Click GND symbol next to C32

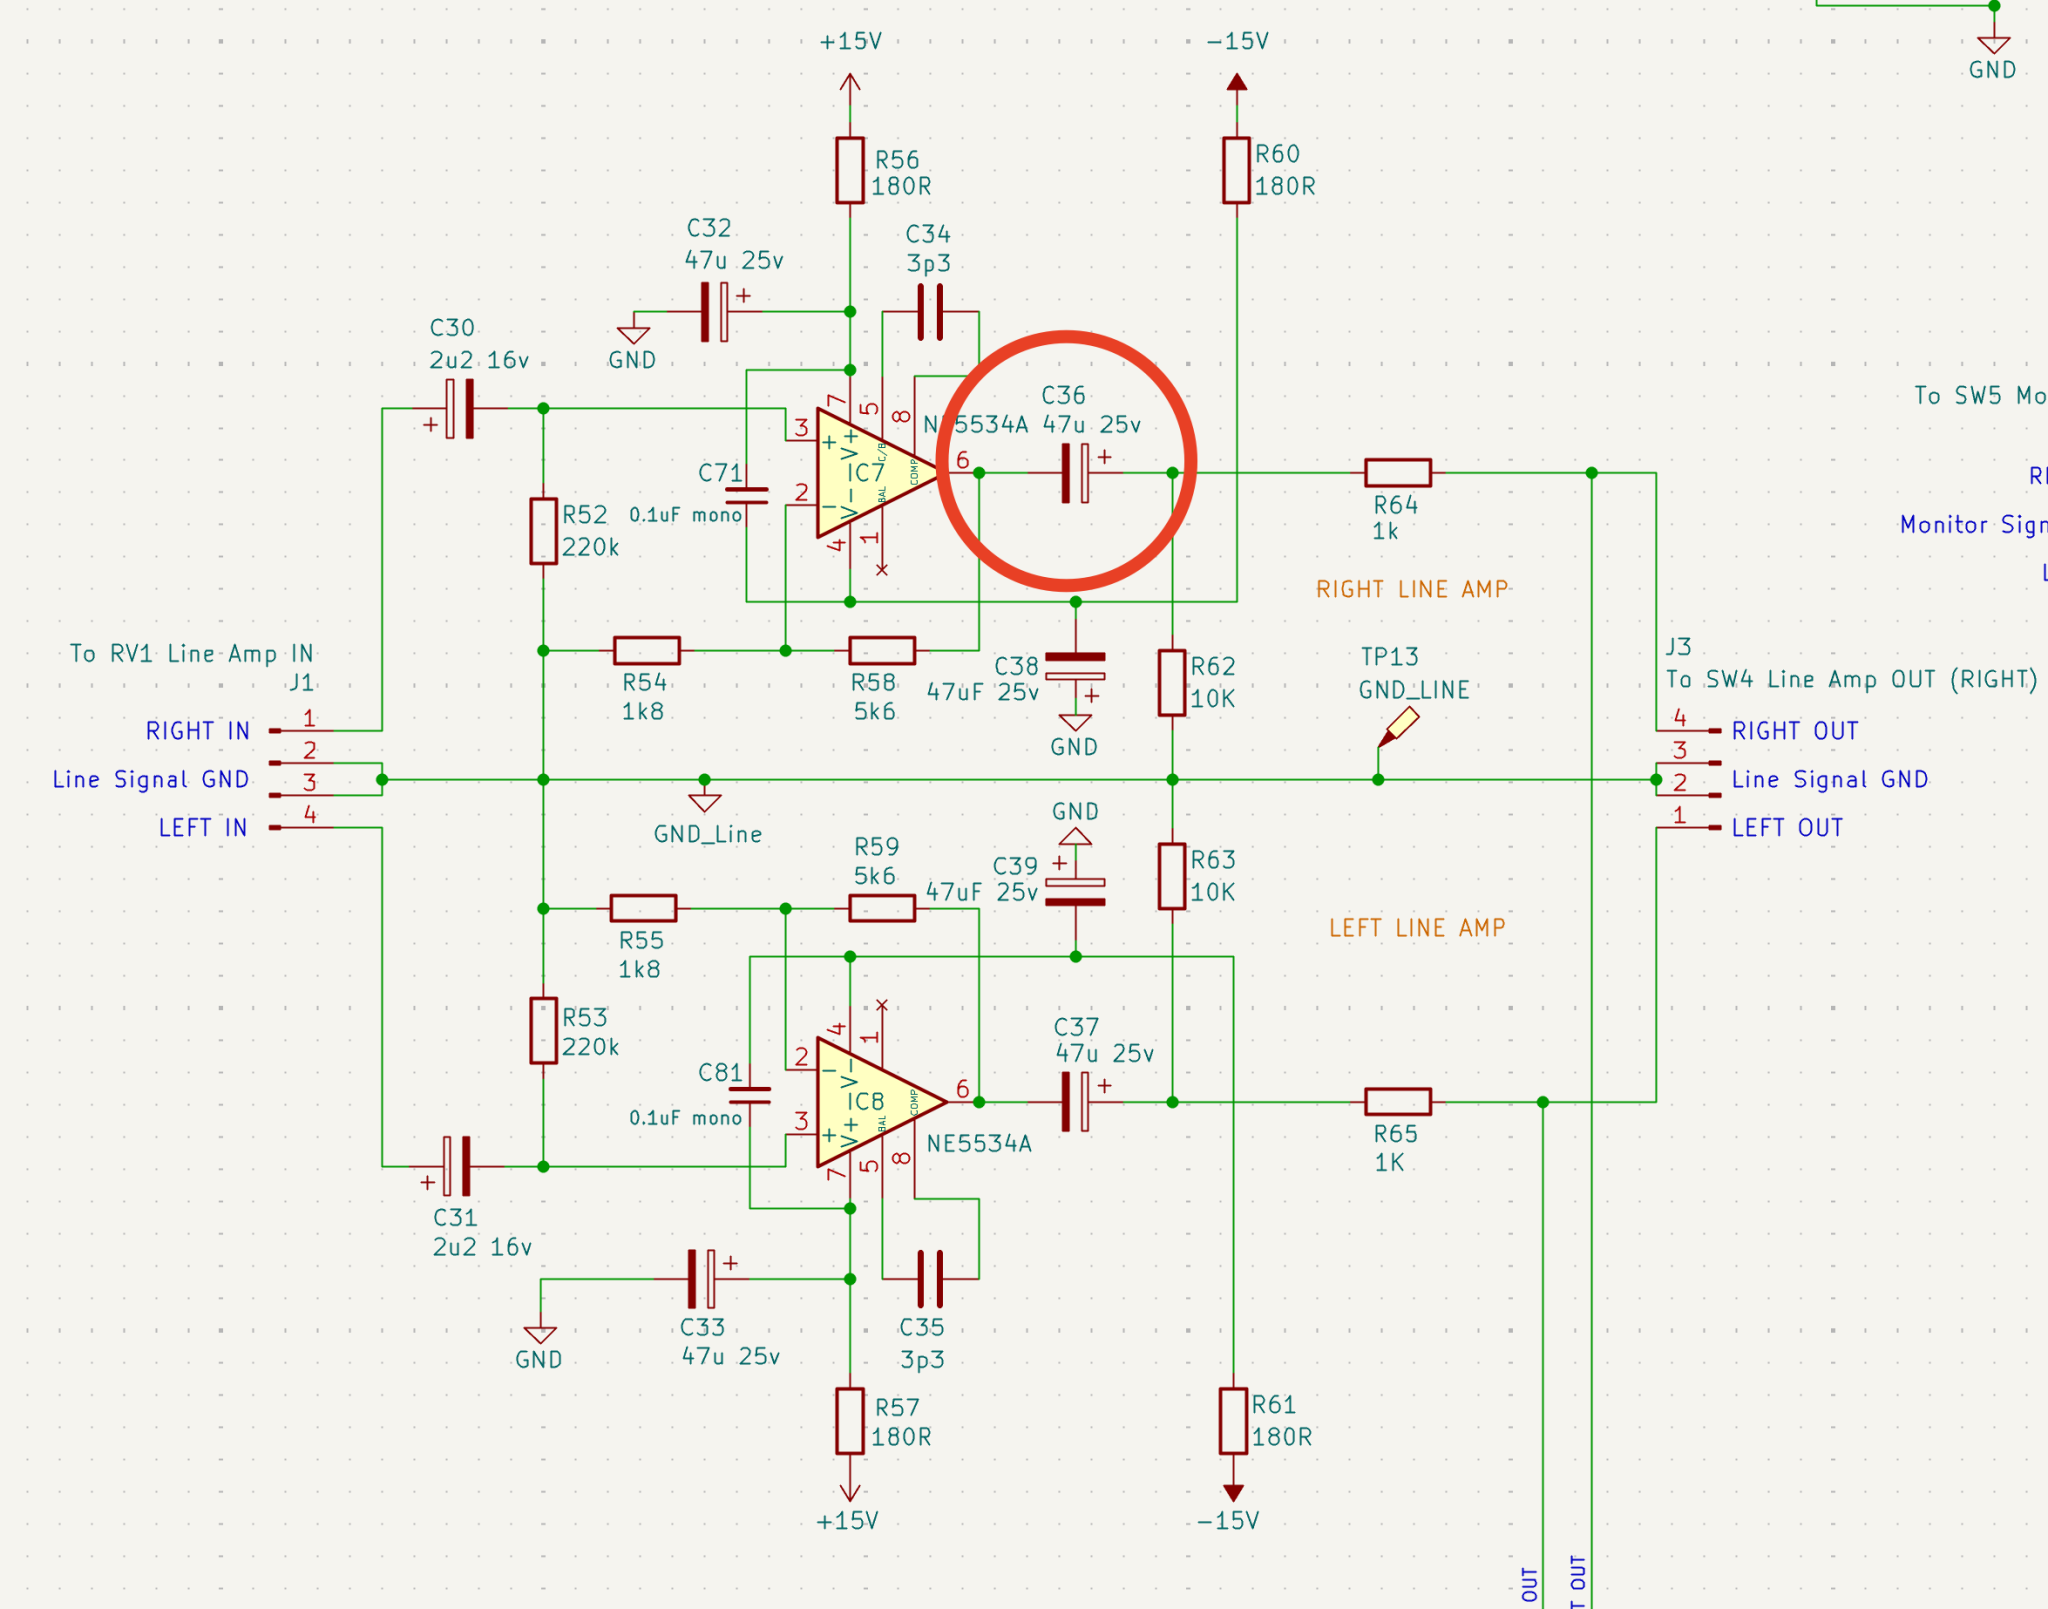(633, 335)
